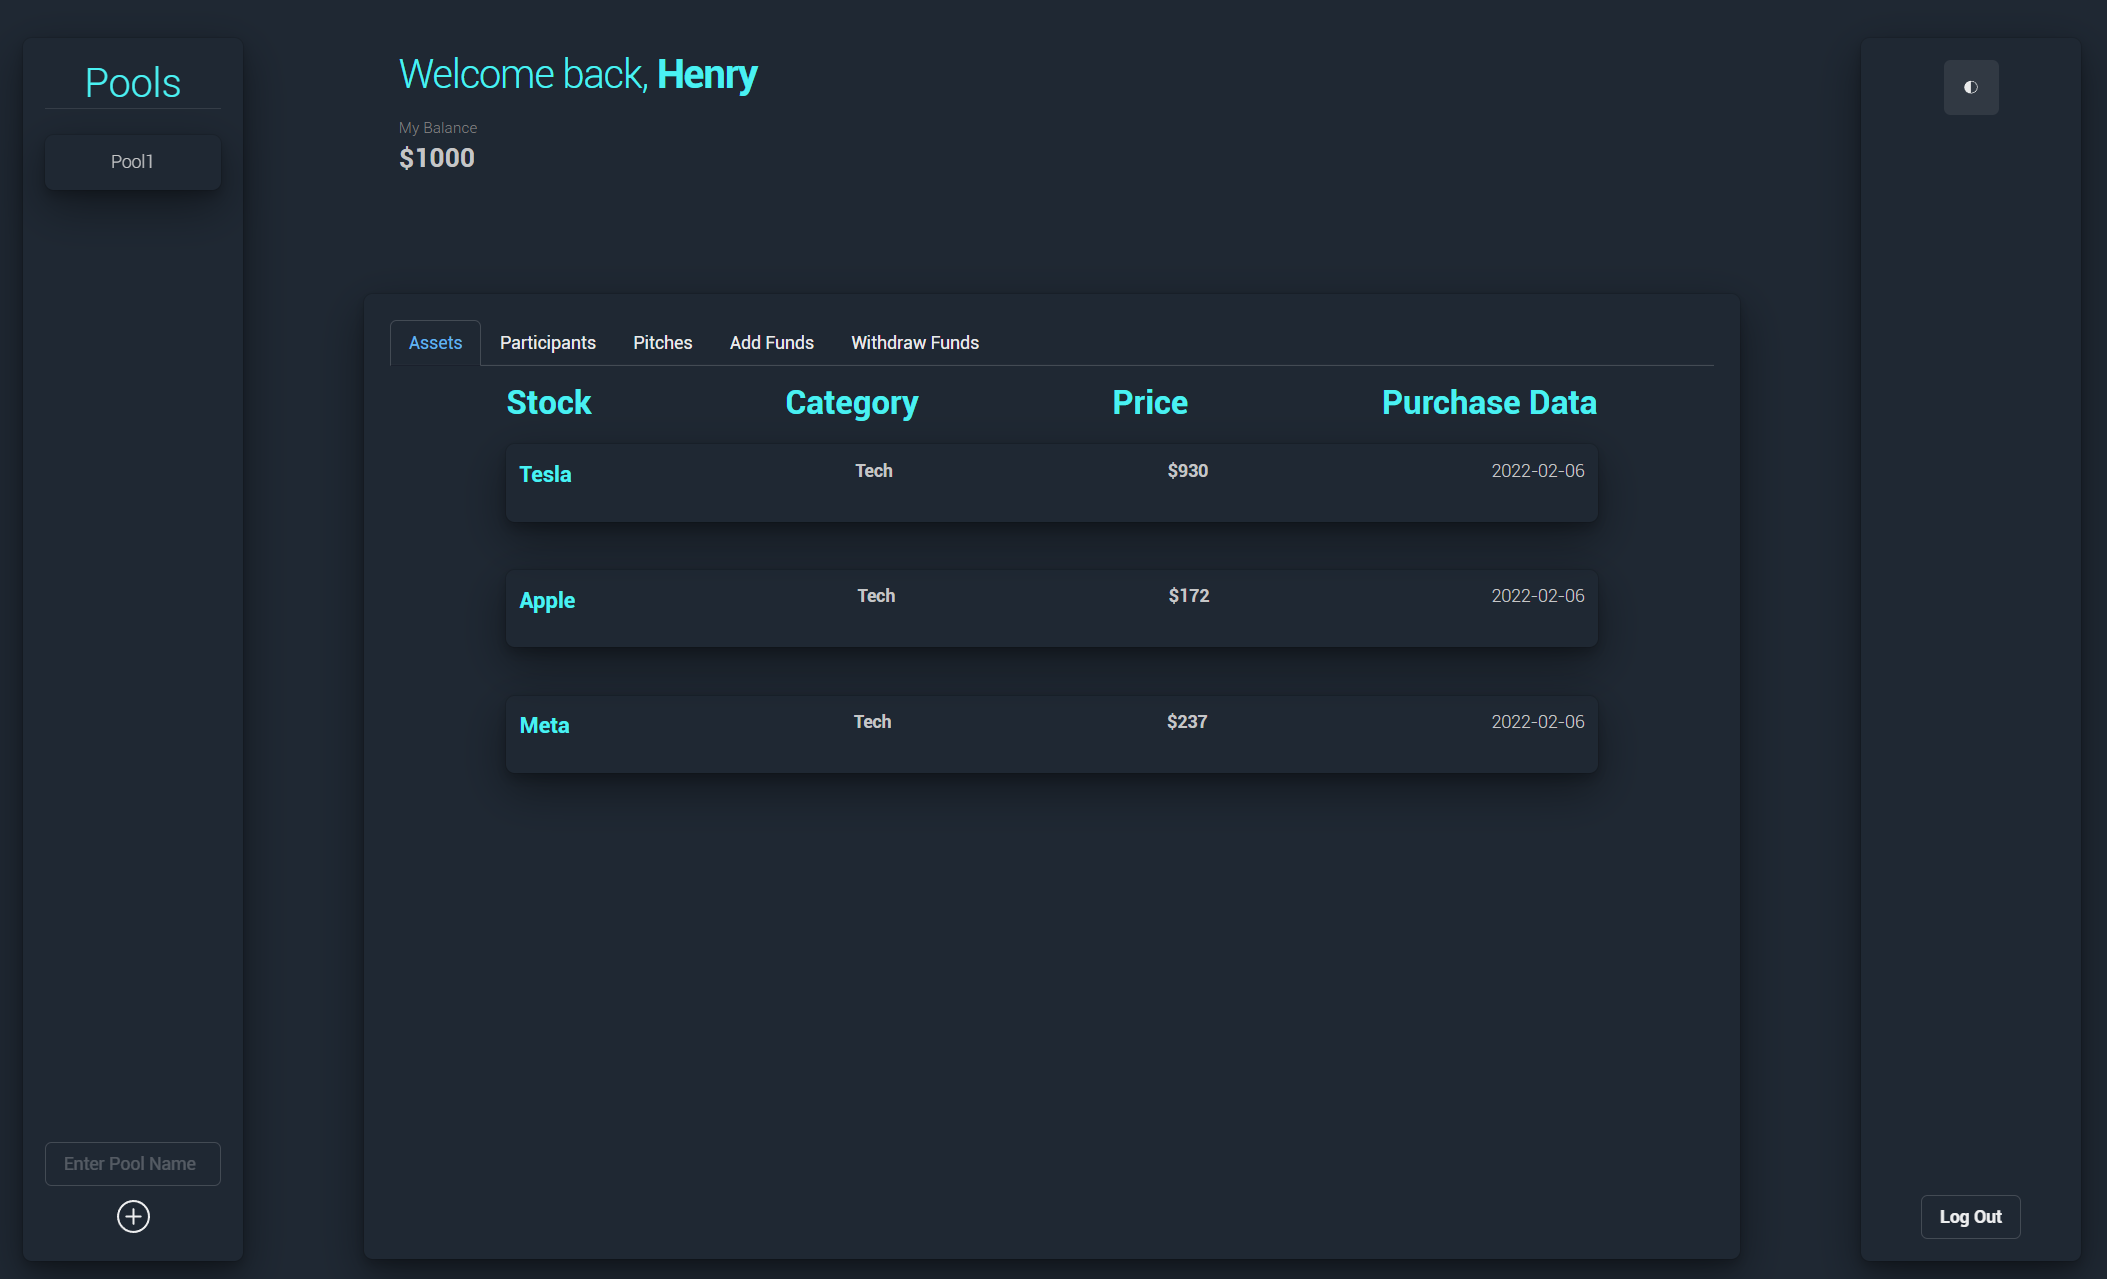Select the Assets tab
Screen dimensions: 2107x1279
point(435,343)
